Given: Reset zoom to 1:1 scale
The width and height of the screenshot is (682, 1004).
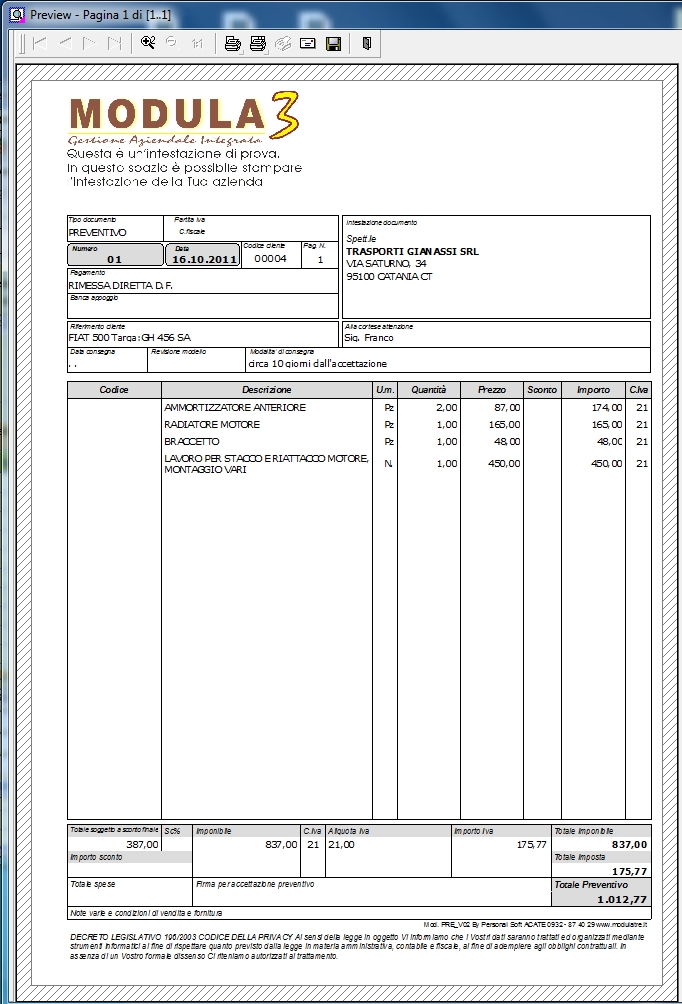Looking at the screenshot, I should pyautogui.click(x=197, y=44).
